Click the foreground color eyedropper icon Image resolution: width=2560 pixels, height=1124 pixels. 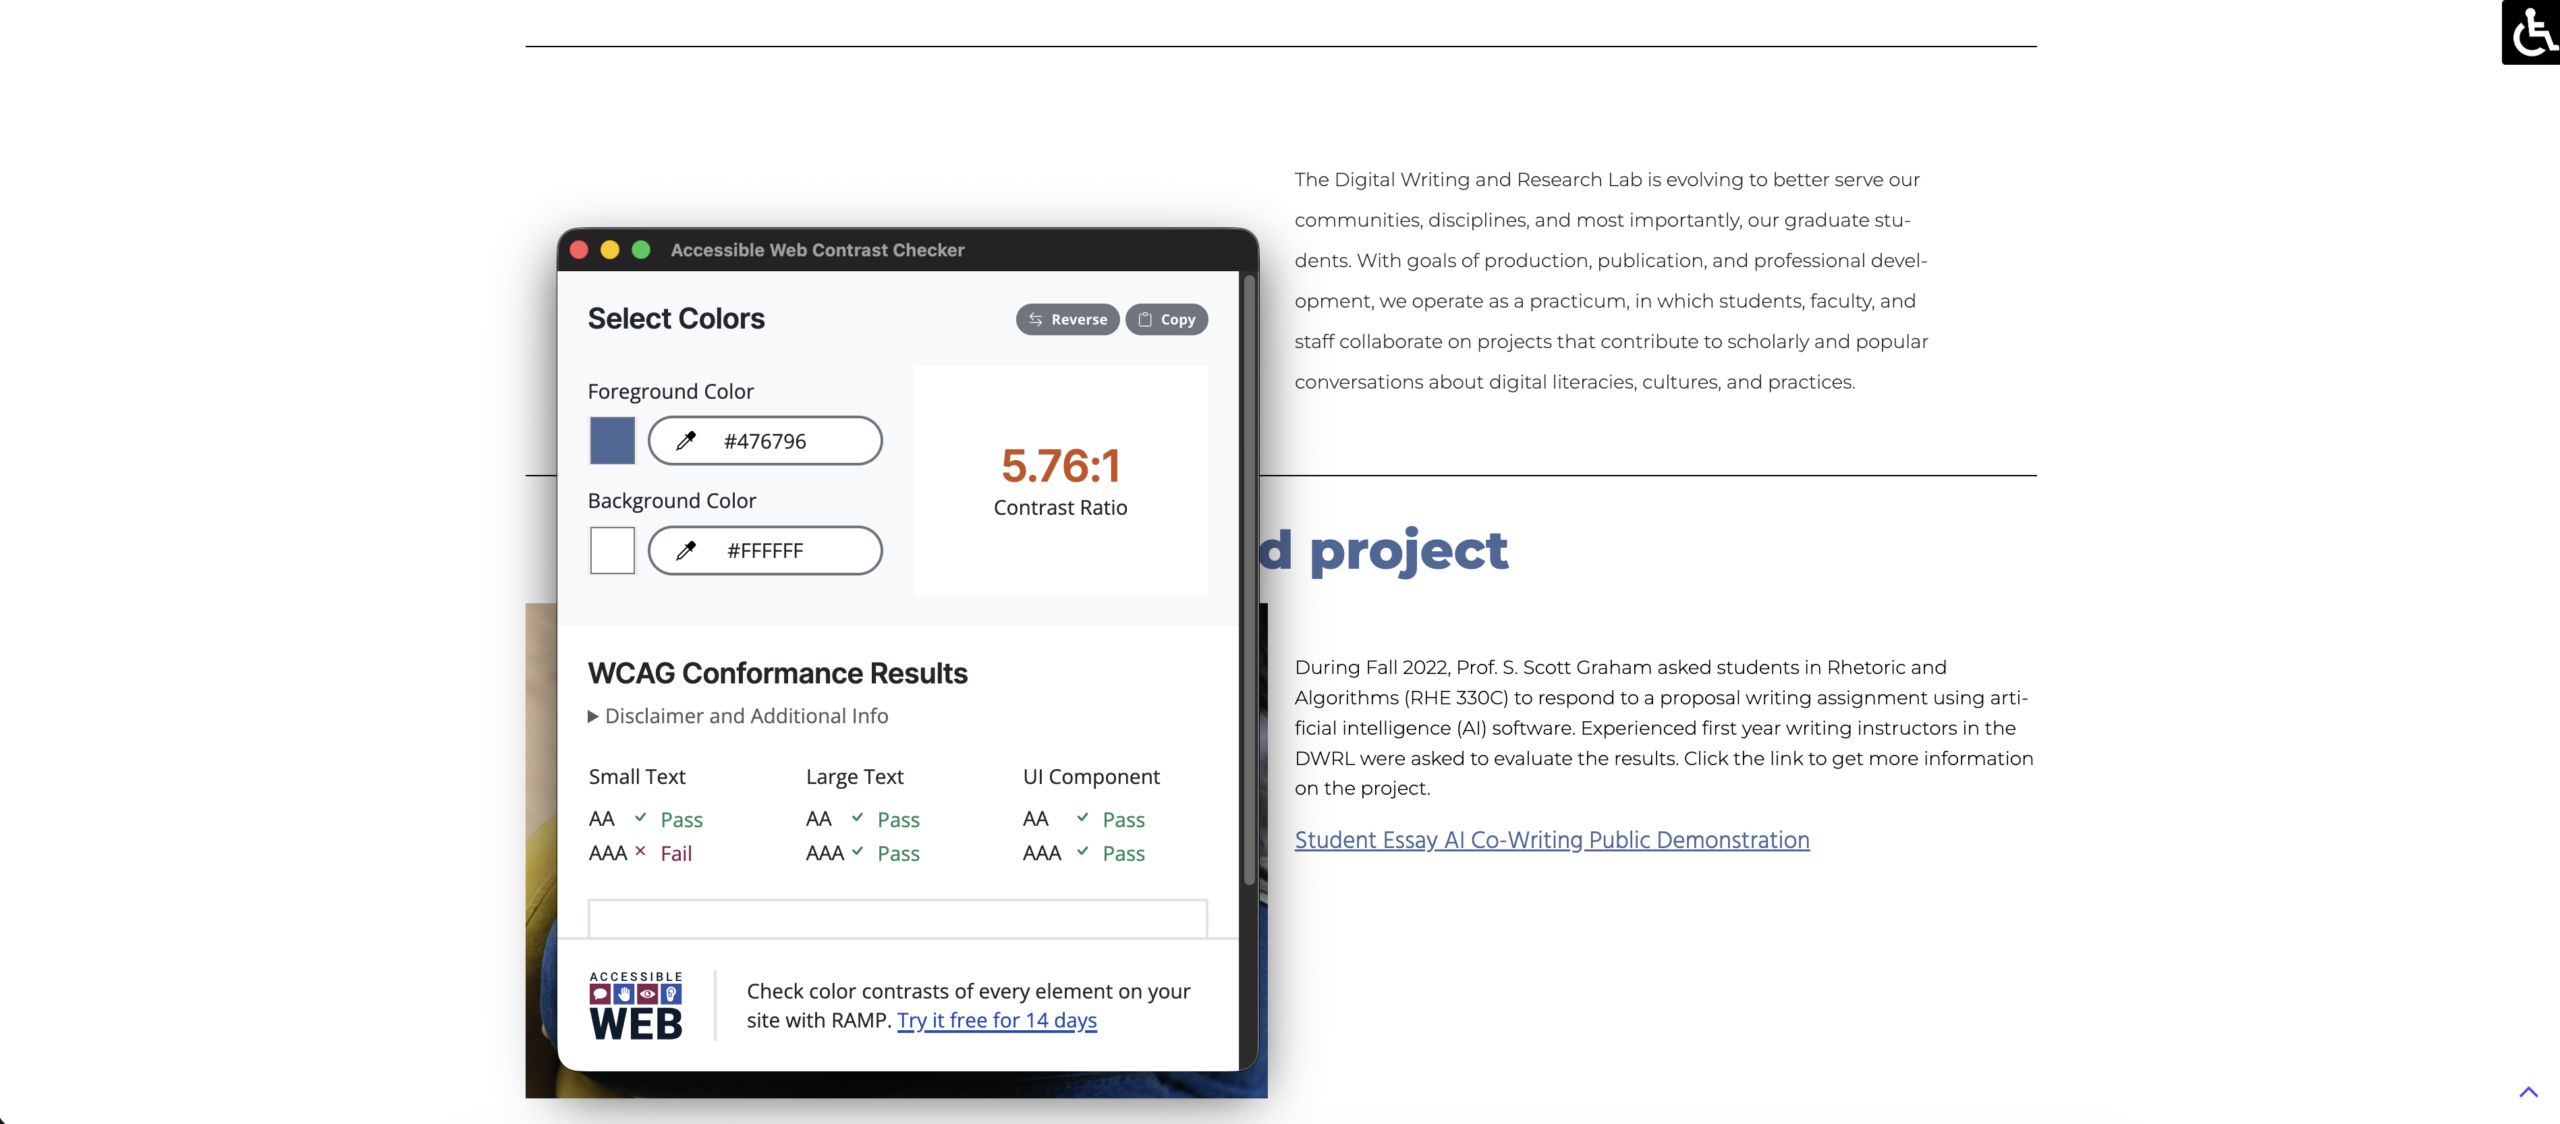click(x=686, y=441)
